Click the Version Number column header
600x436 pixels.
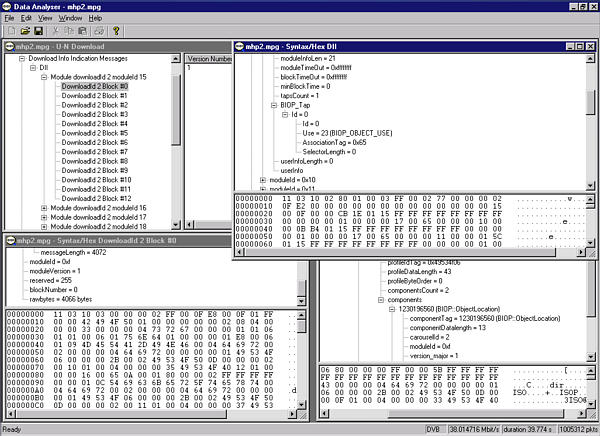(210, 59)
